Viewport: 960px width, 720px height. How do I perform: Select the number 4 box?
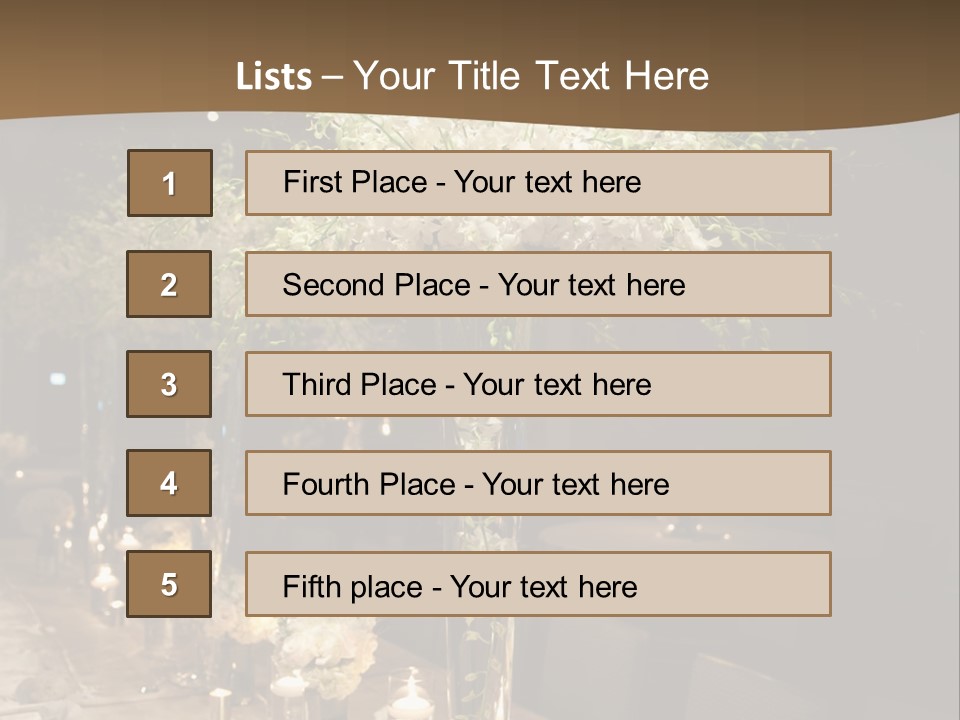(x=169, y=483)
